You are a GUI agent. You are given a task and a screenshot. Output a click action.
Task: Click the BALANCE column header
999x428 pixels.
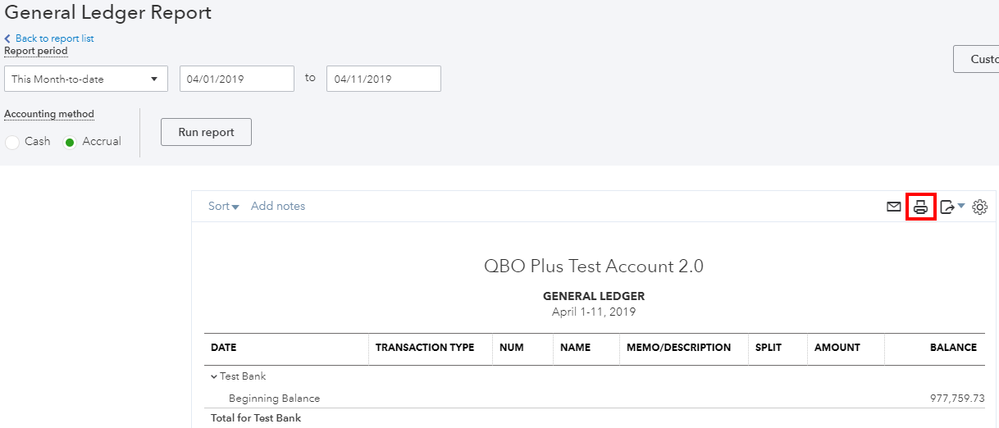(952, 348)
